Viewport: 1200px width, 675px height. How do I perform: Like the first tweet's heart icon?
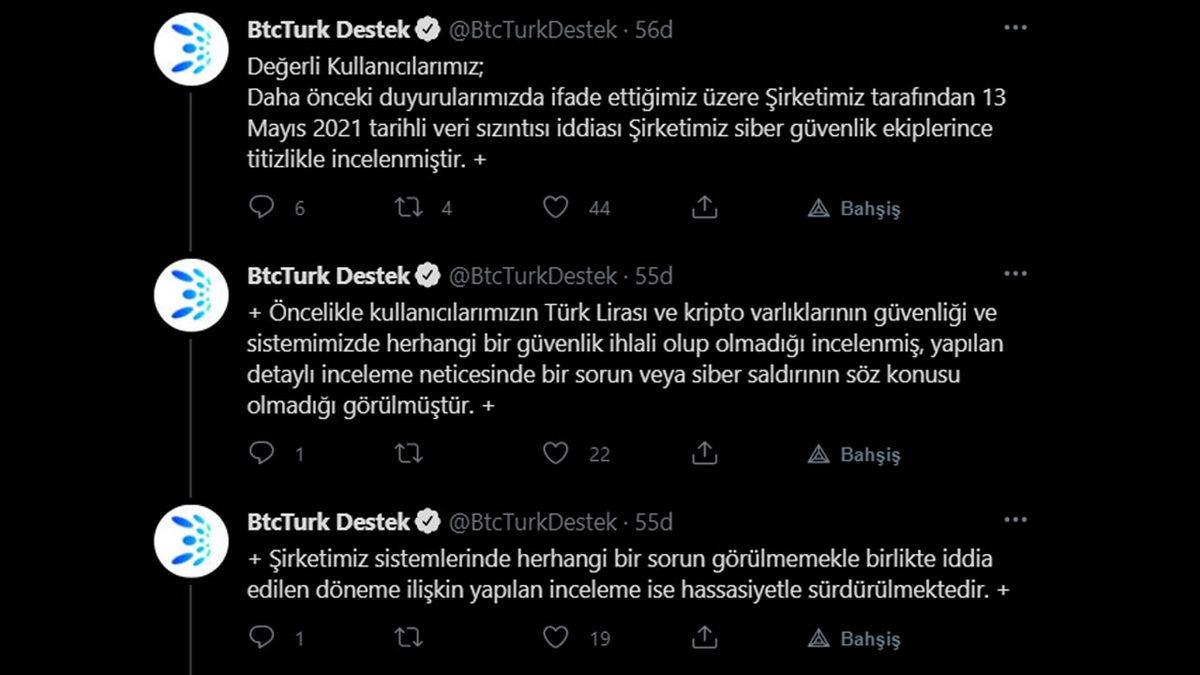click(555, 205)
